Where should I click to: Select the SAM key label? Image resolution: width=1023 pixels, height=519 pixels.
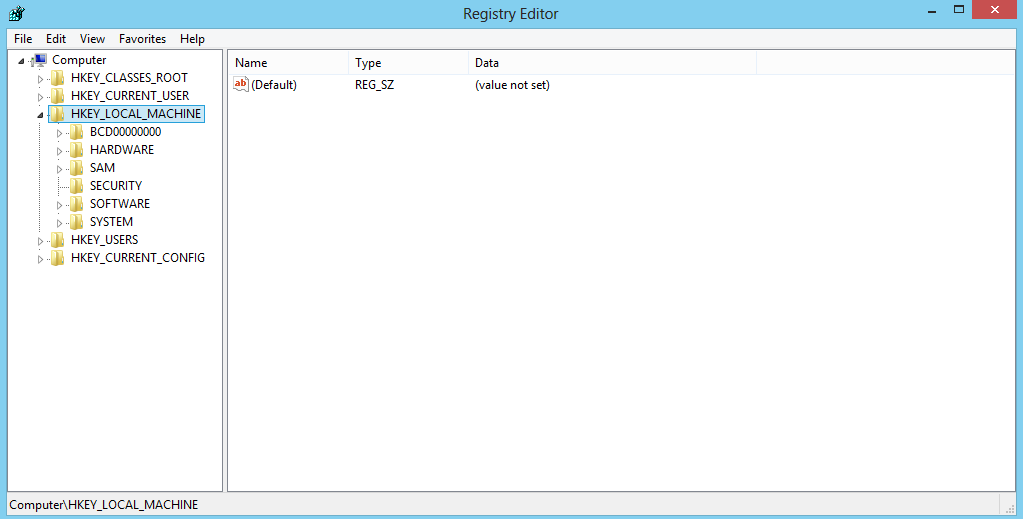pyautogui.click(x=102, y=168)
